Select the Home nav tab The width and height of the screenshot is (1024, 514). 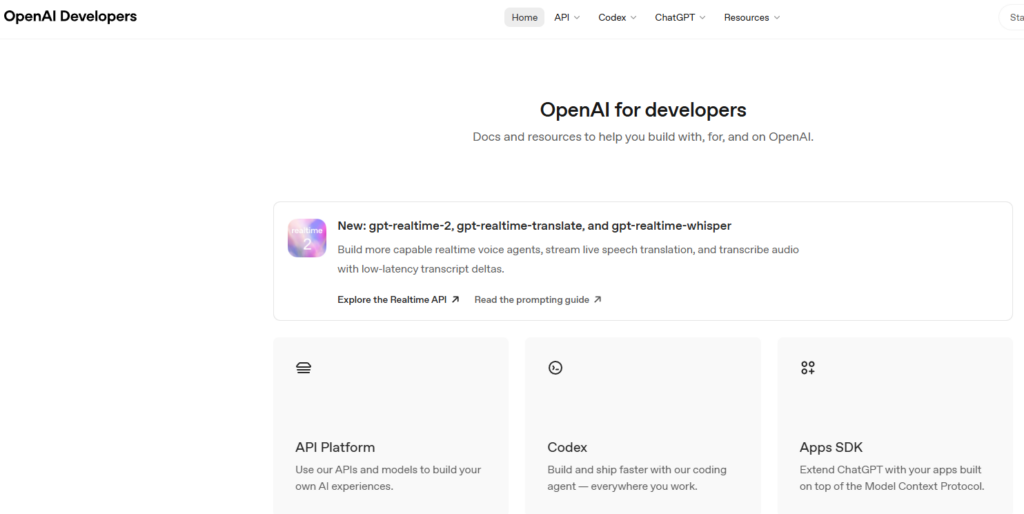coord(524,18)
